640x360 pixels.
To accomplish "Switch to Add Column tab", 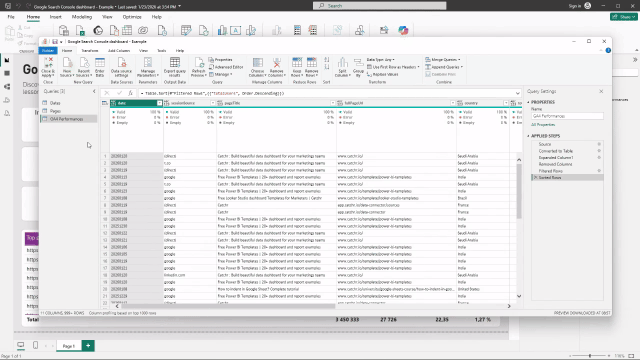I will 119,51.
